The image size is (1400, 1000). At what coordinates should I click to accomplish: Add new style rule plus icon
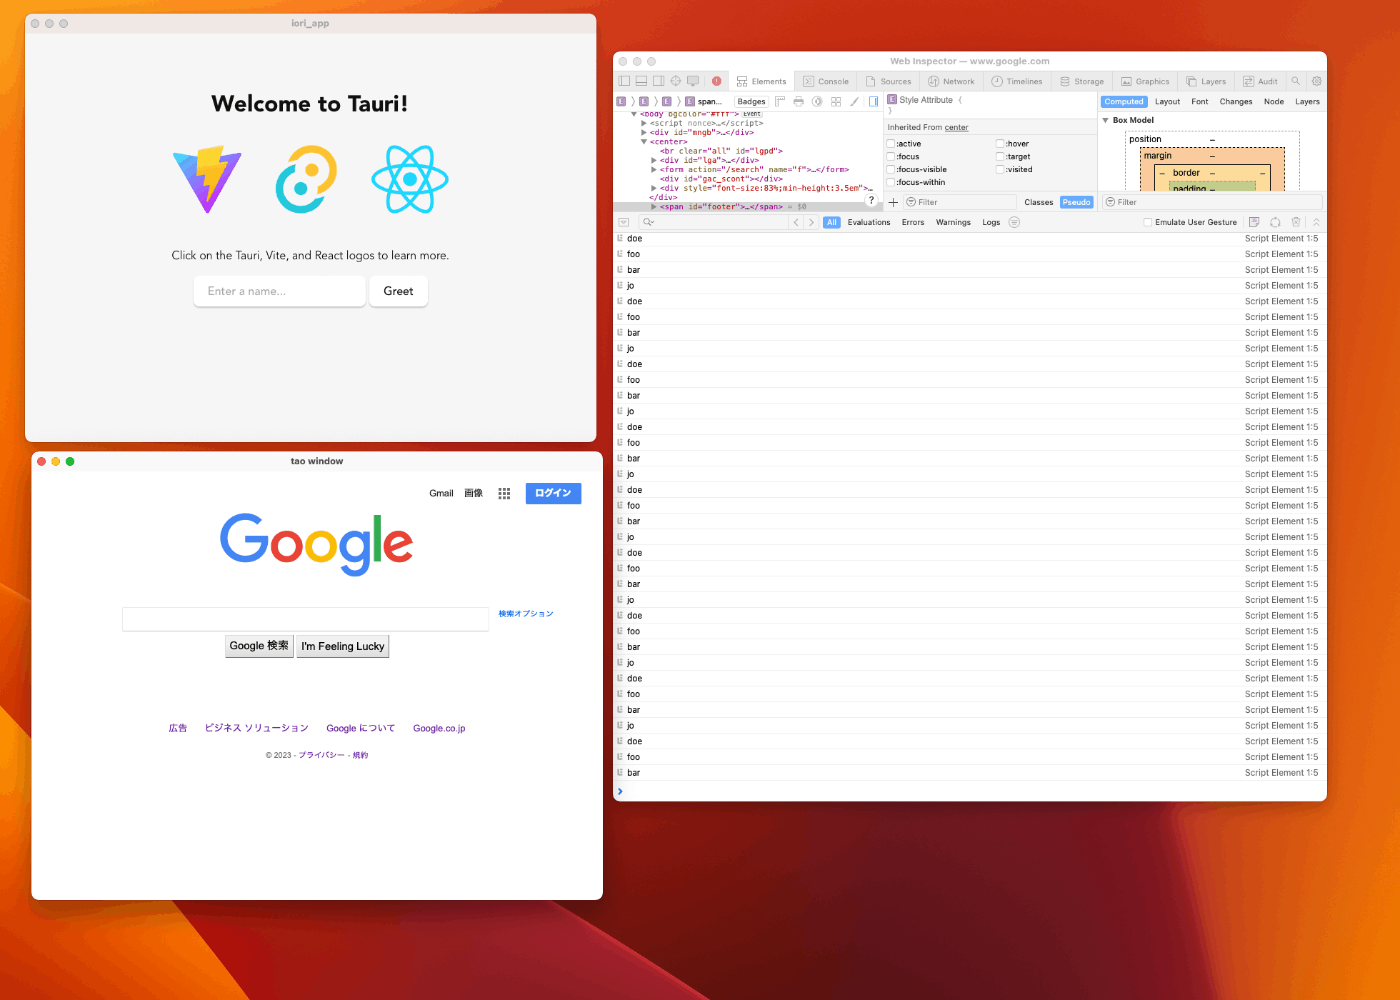(893, 202)
